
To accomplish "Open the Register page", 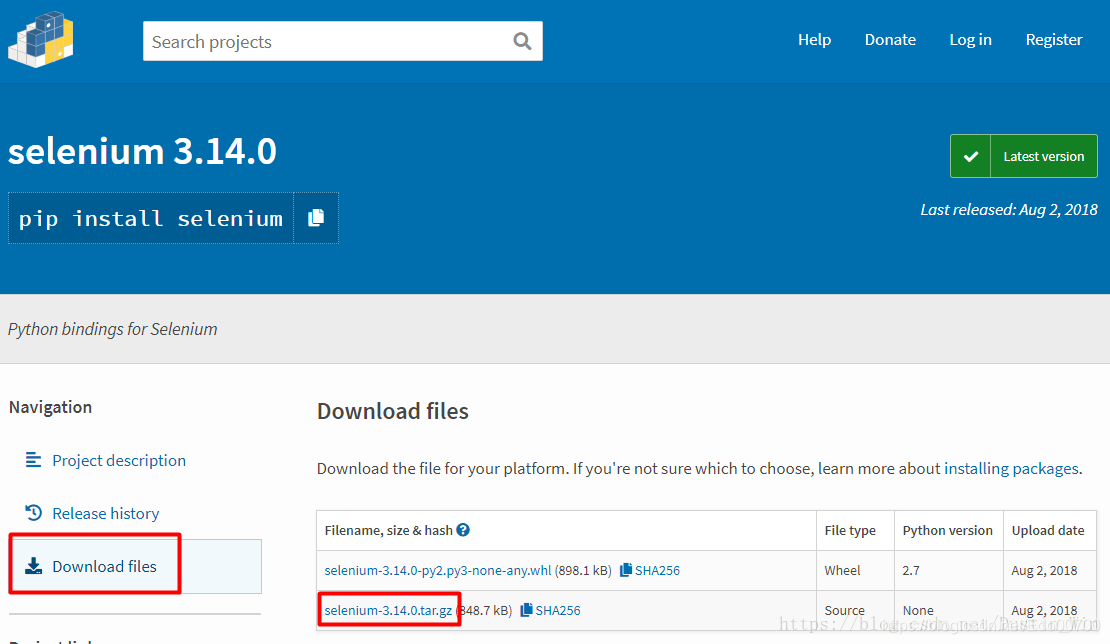I will coord(1054,40).
